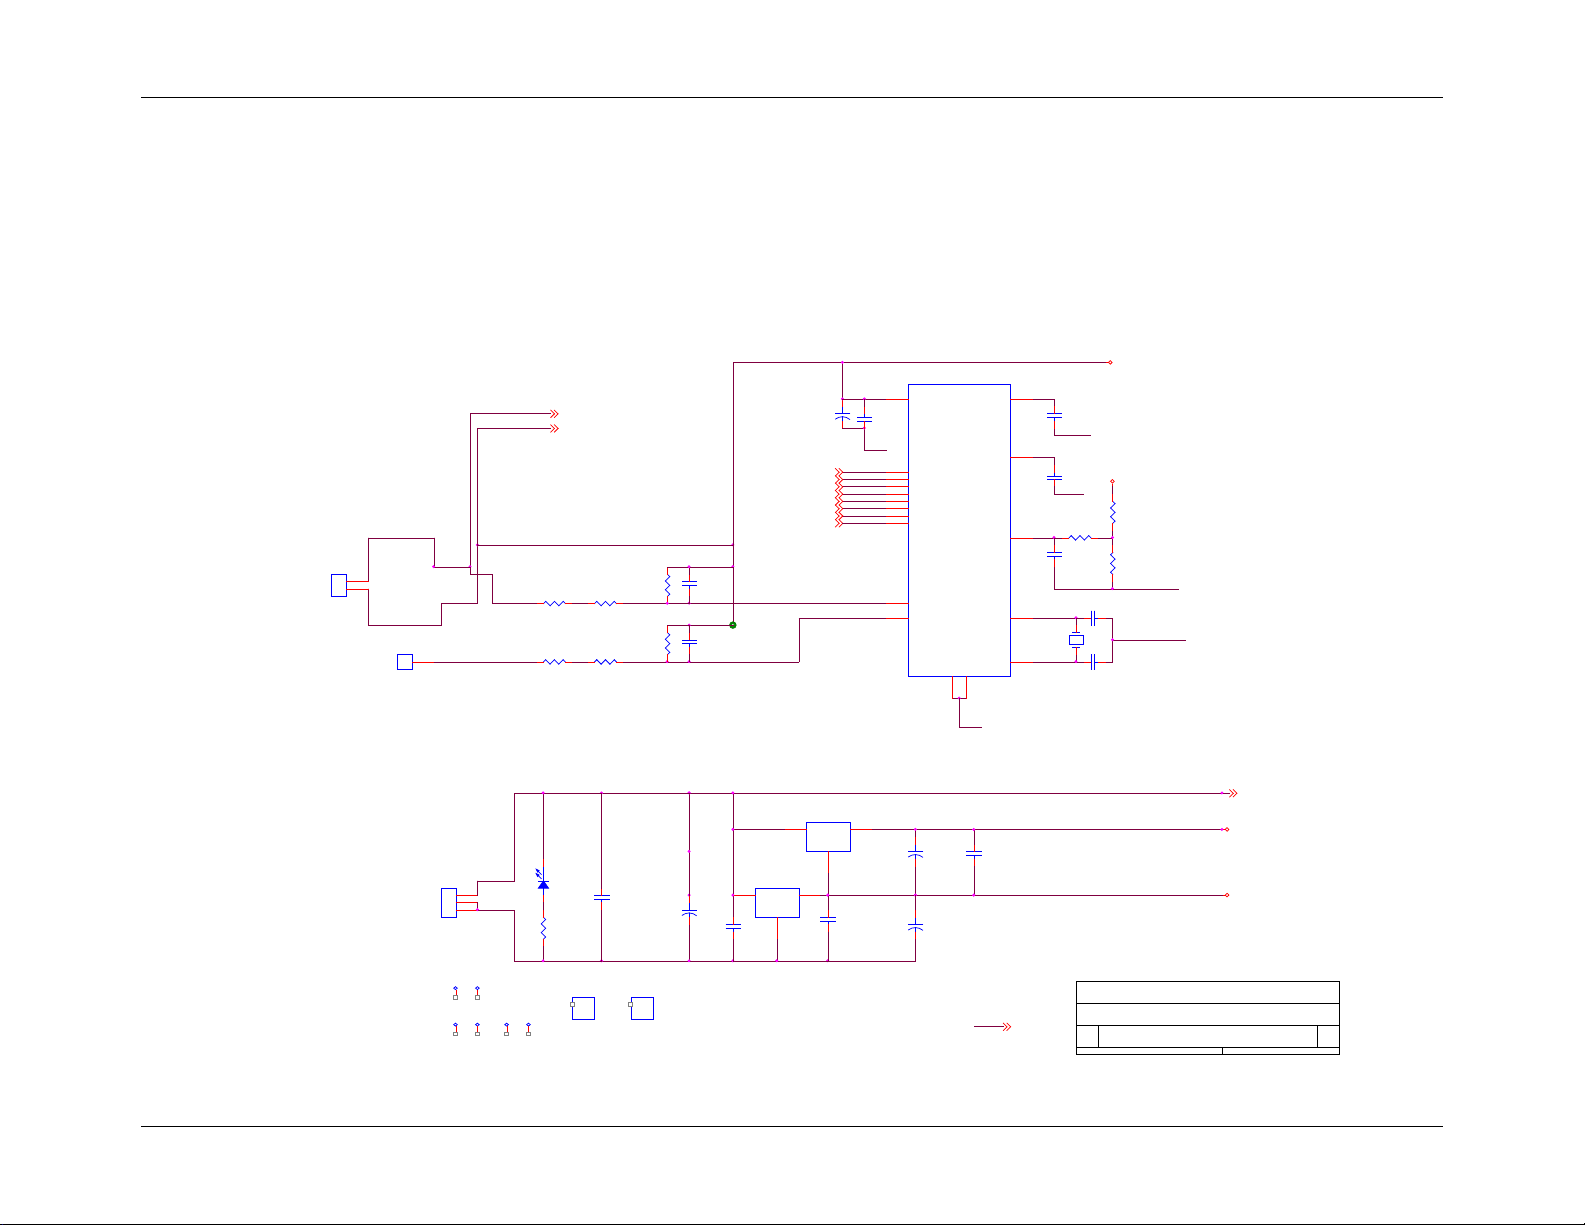Select the resistor below the LED

(x=543, y=929)
